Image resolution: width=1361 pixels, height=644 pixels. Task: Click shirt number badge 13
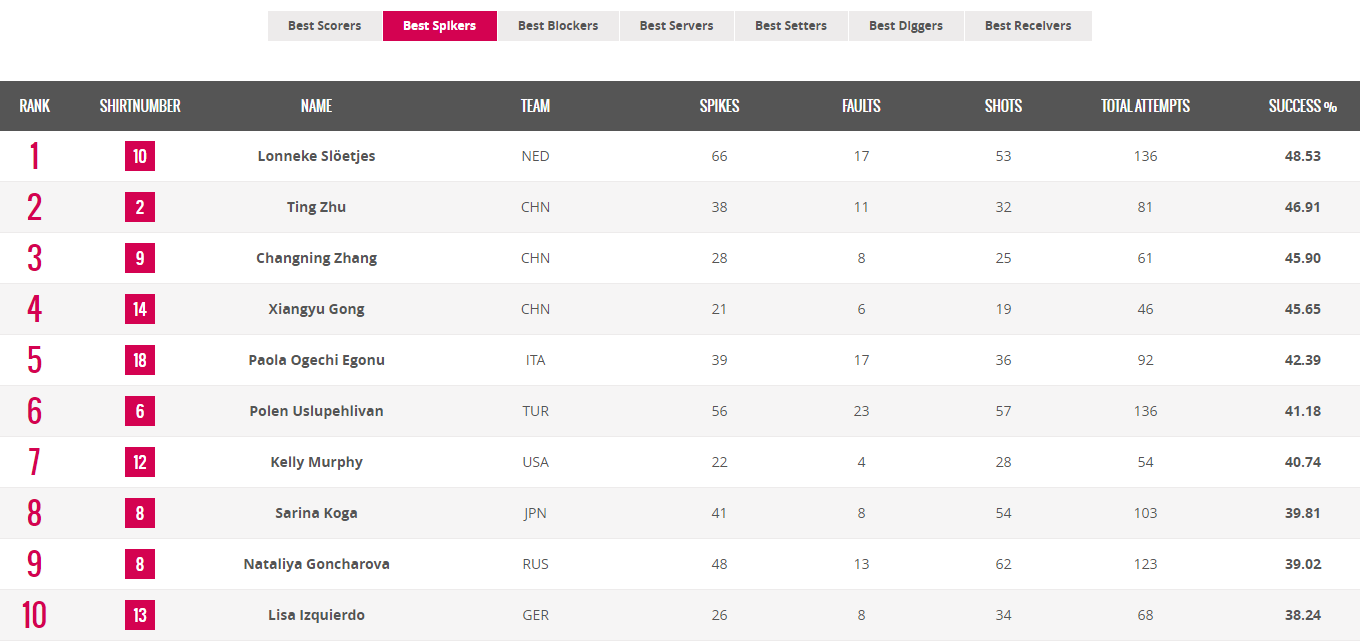(x=140, y=615)
